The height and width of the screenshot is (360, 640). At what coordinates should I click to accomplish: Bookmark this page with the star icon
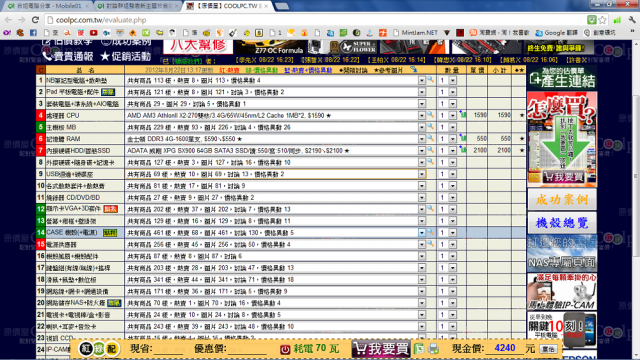click(602, 20)
